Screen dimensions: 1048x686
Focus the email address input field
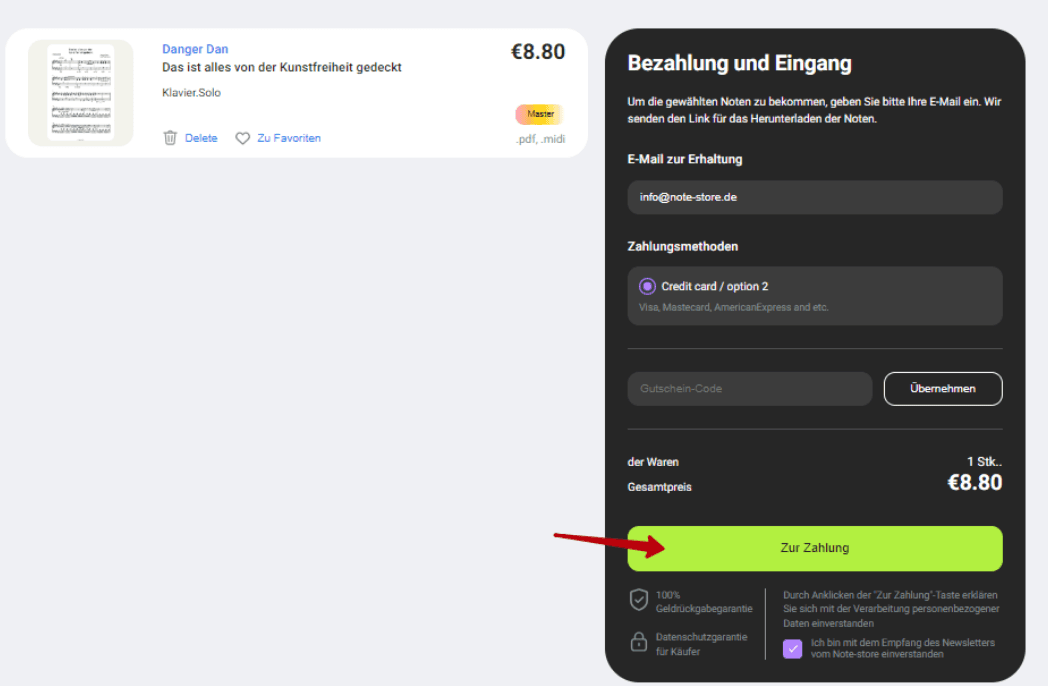click(x=814, y=197)
